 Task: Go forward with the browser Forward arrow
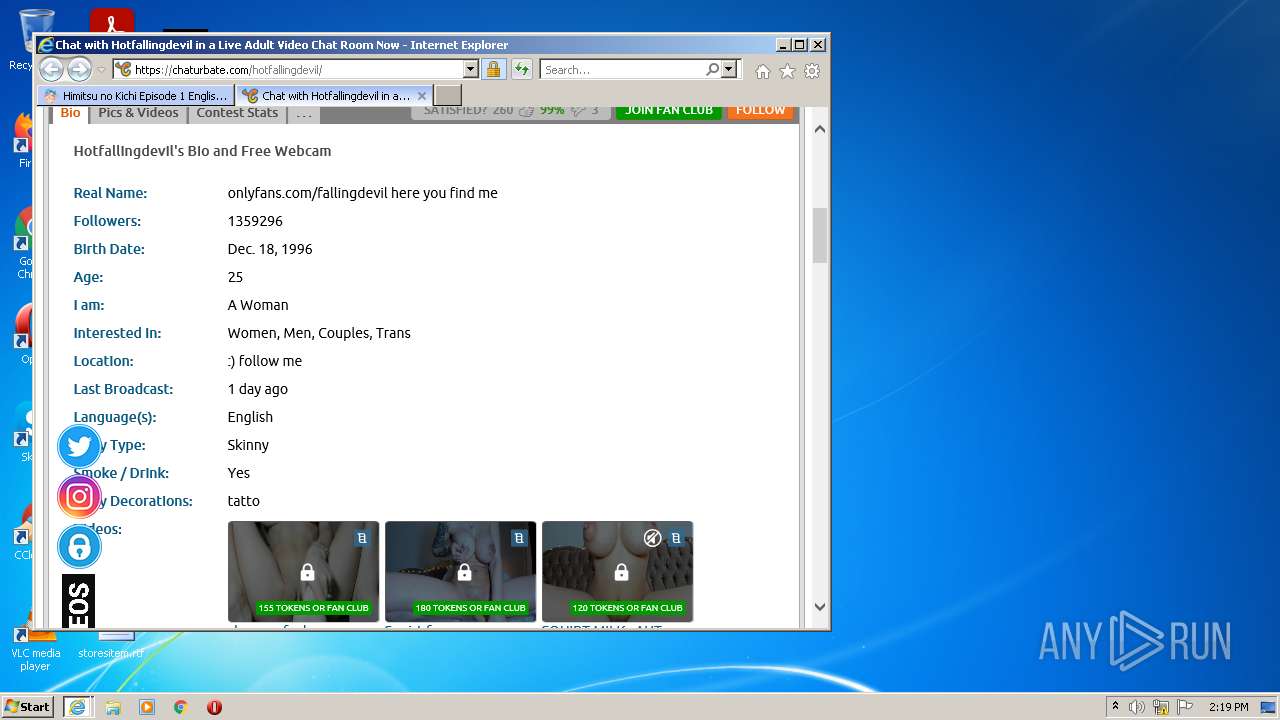pyautogui.click(x=79, y=70)
